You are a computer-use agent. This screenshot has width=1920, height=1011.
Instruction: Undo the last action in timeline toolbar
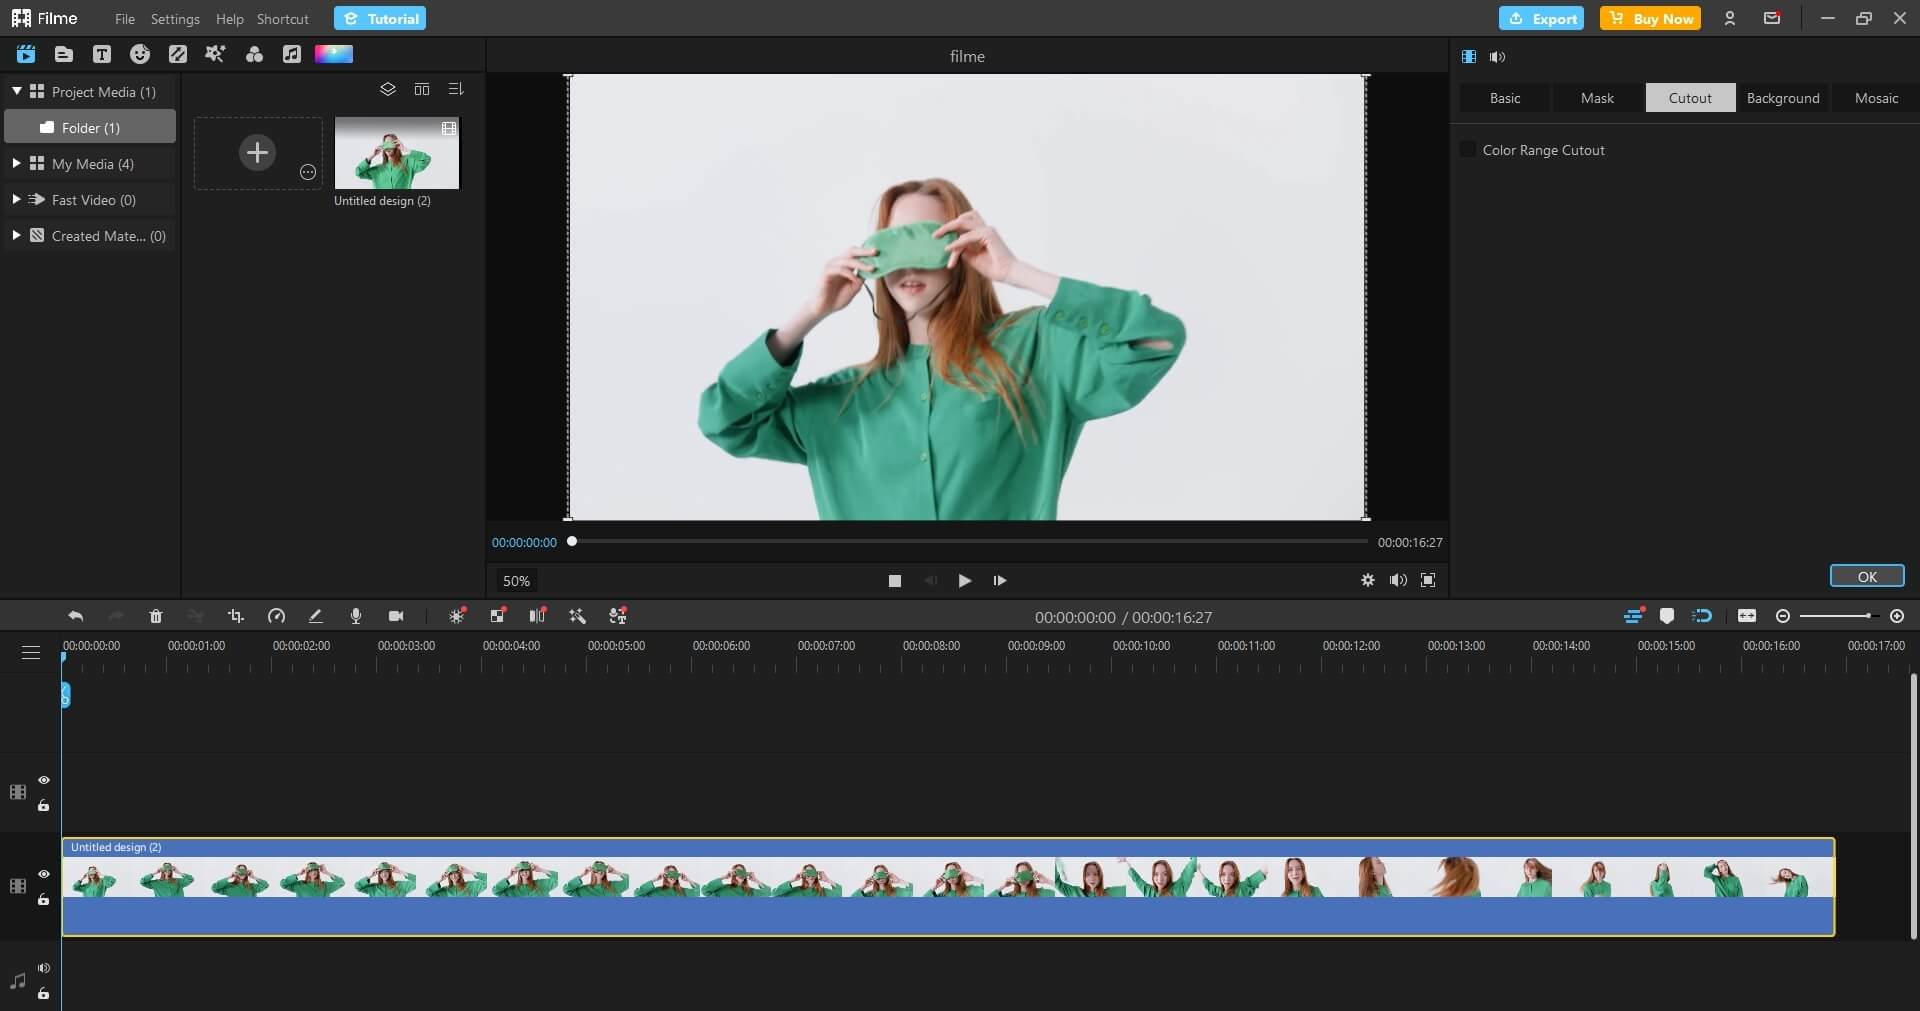pos(75,616)
